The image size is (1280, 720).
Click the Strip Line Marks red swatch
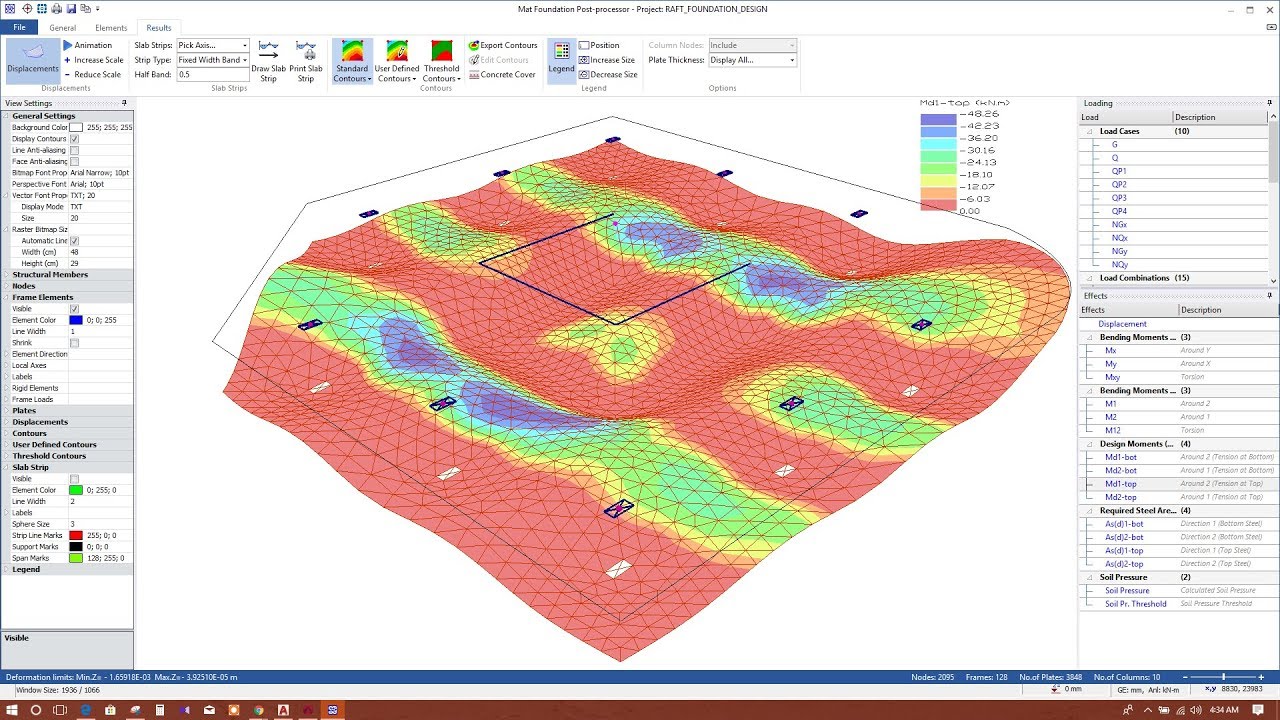point(76,536)
